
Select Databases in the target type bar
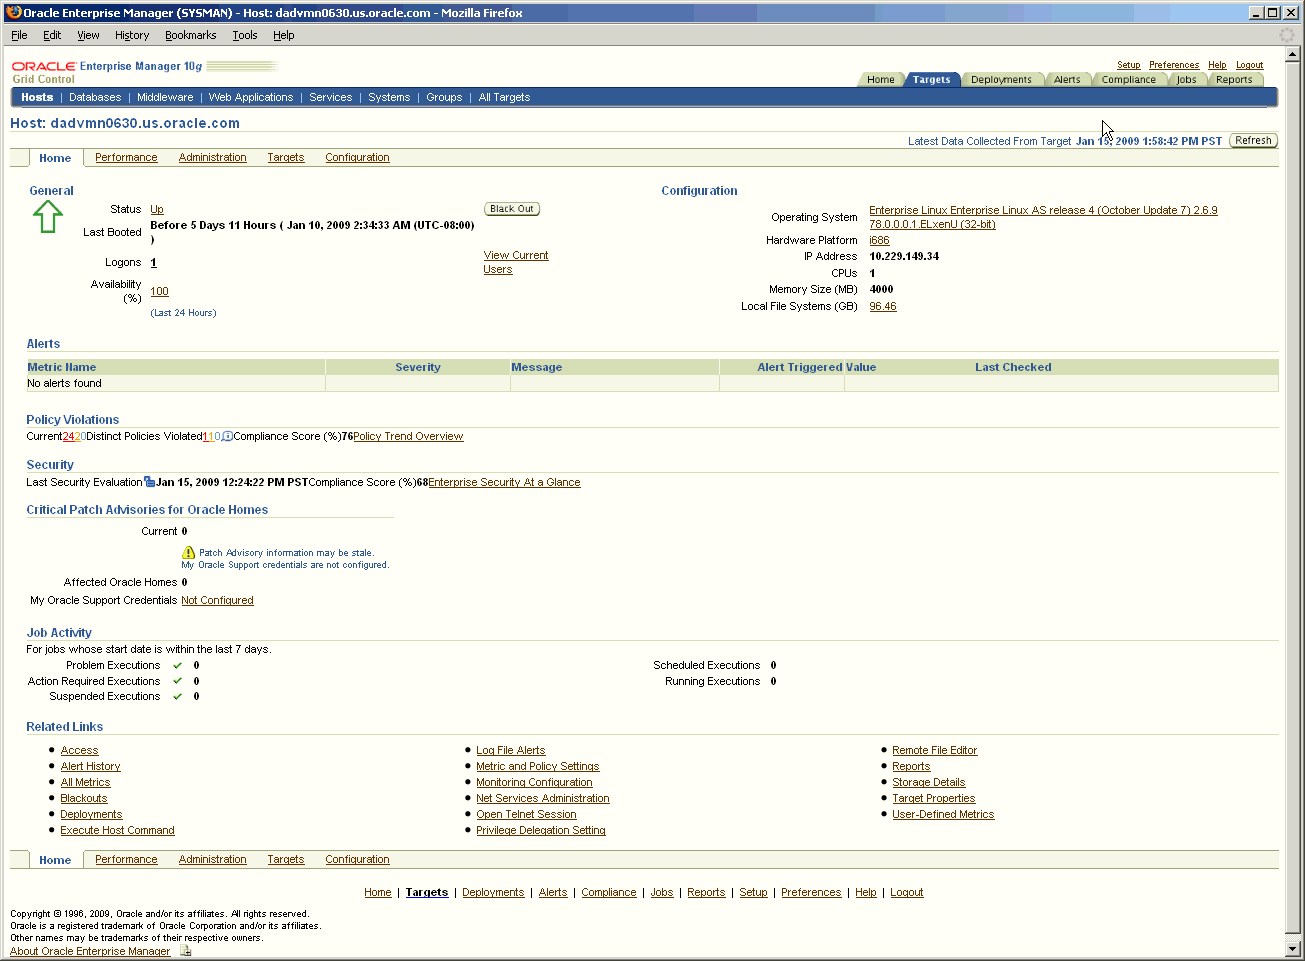[94, 97]
